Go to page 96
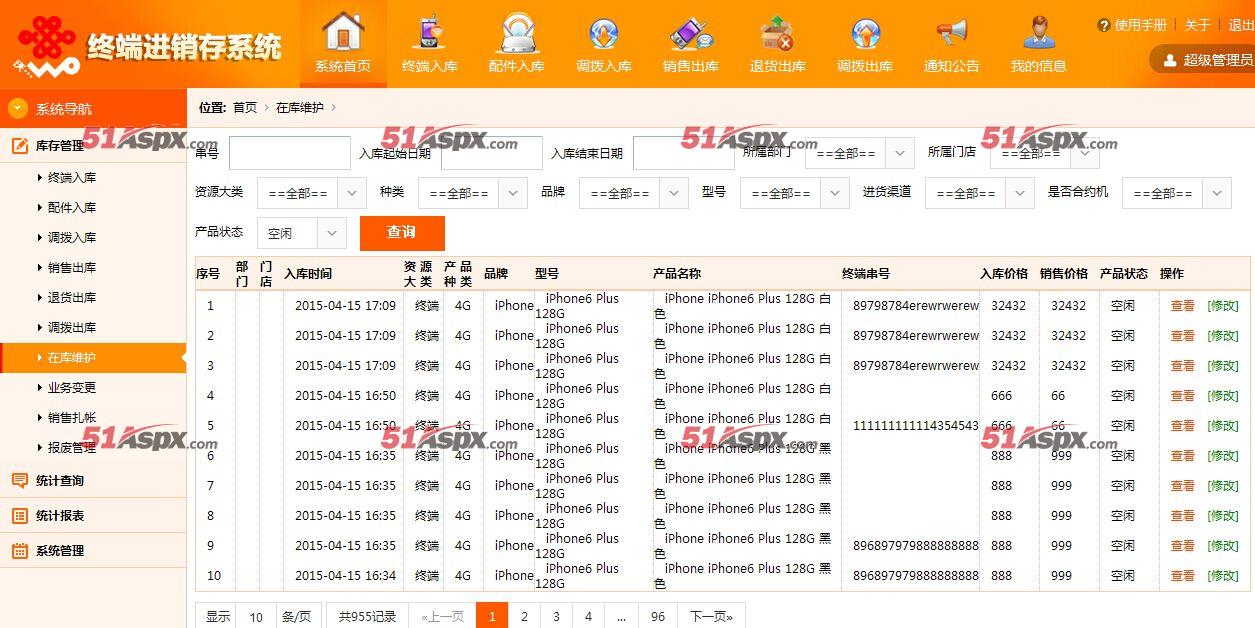 coord(658,616)
